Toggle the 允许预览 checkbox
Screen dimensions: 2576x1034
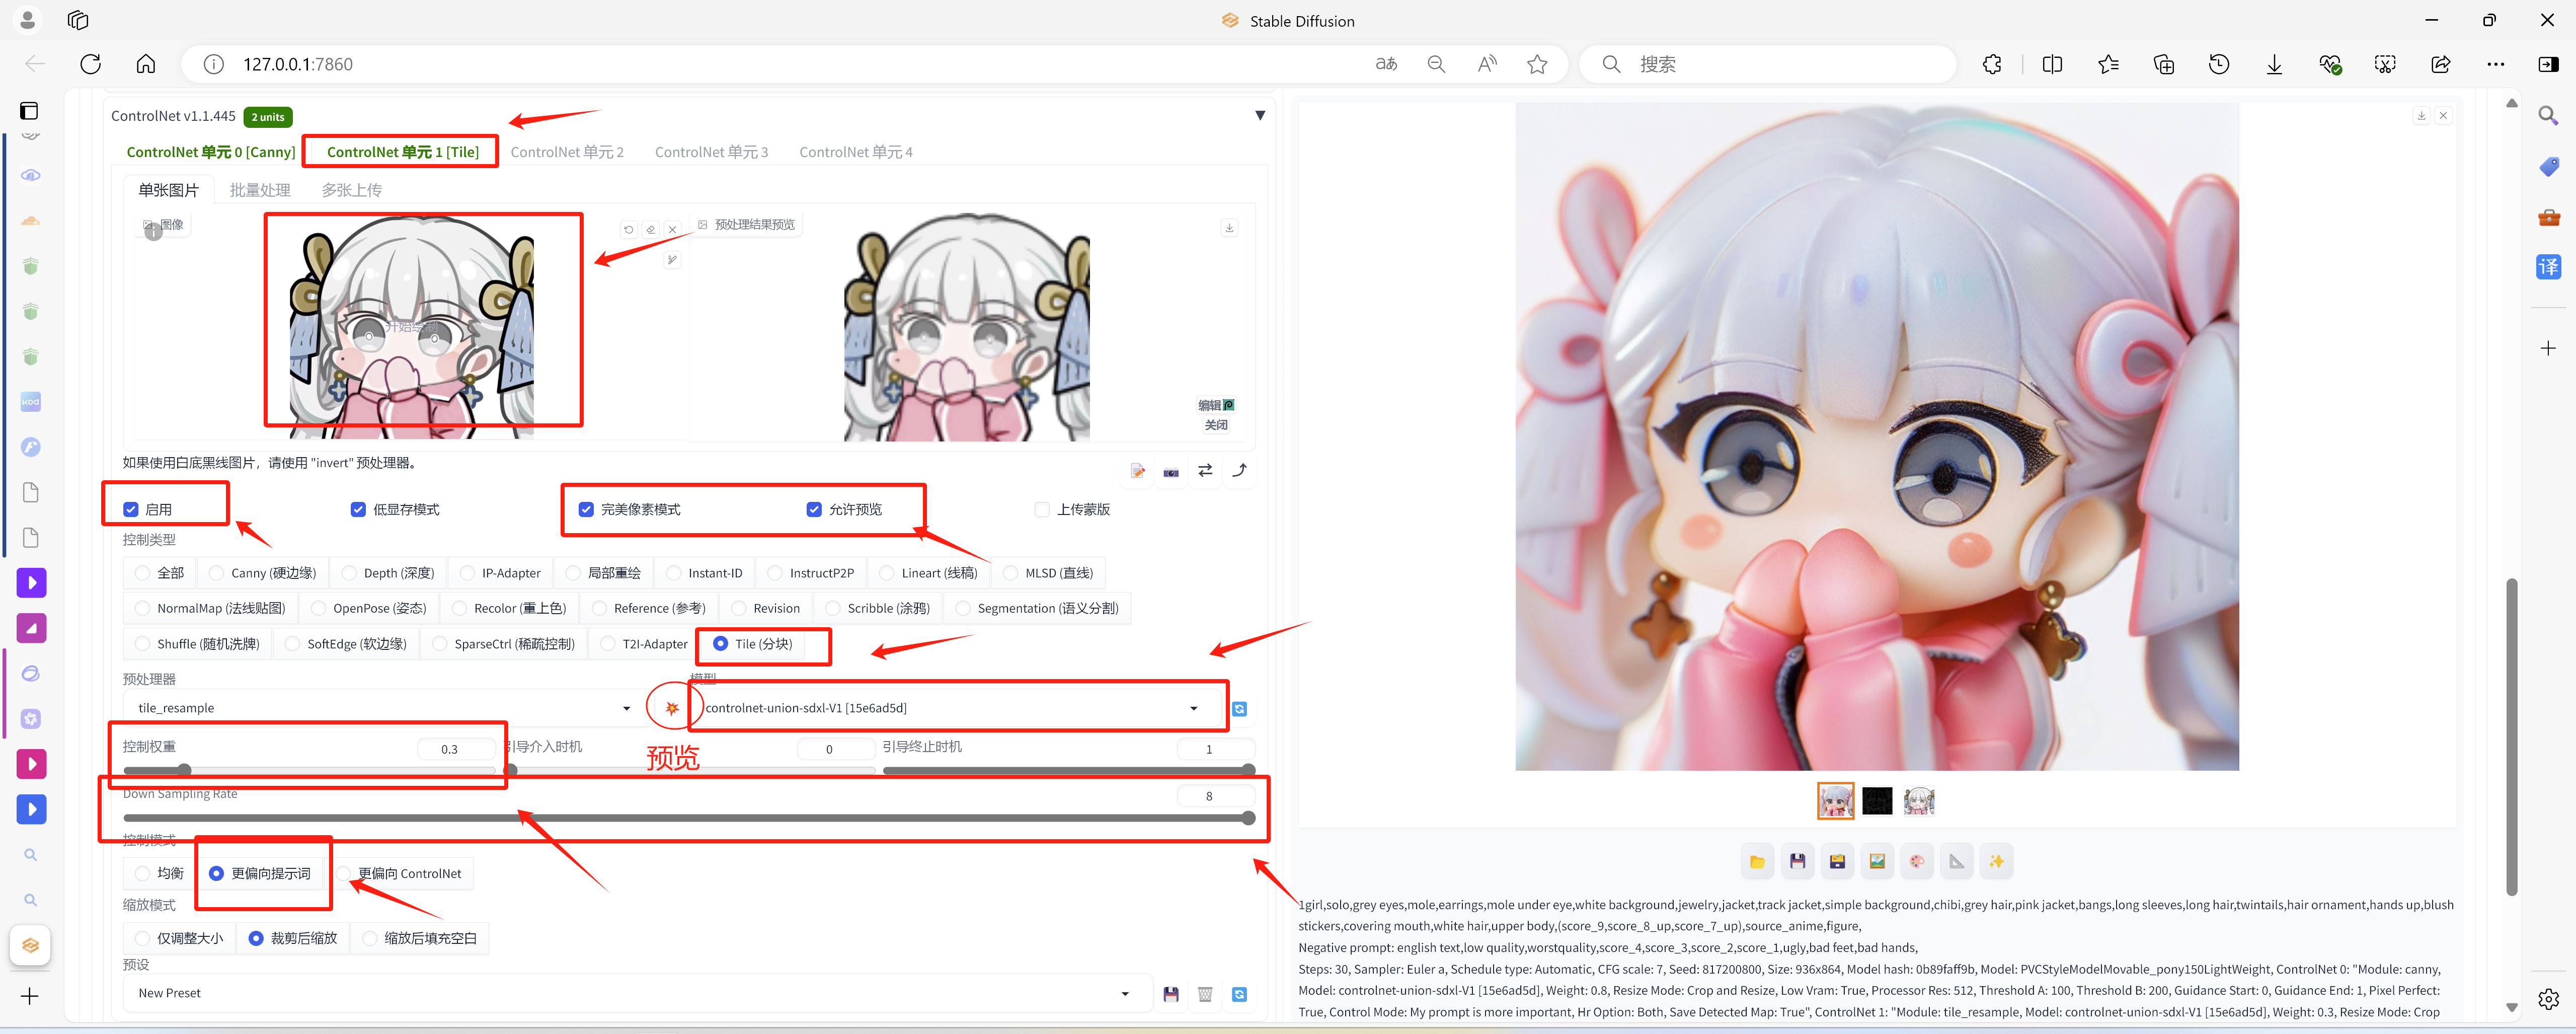coord(814,510)
